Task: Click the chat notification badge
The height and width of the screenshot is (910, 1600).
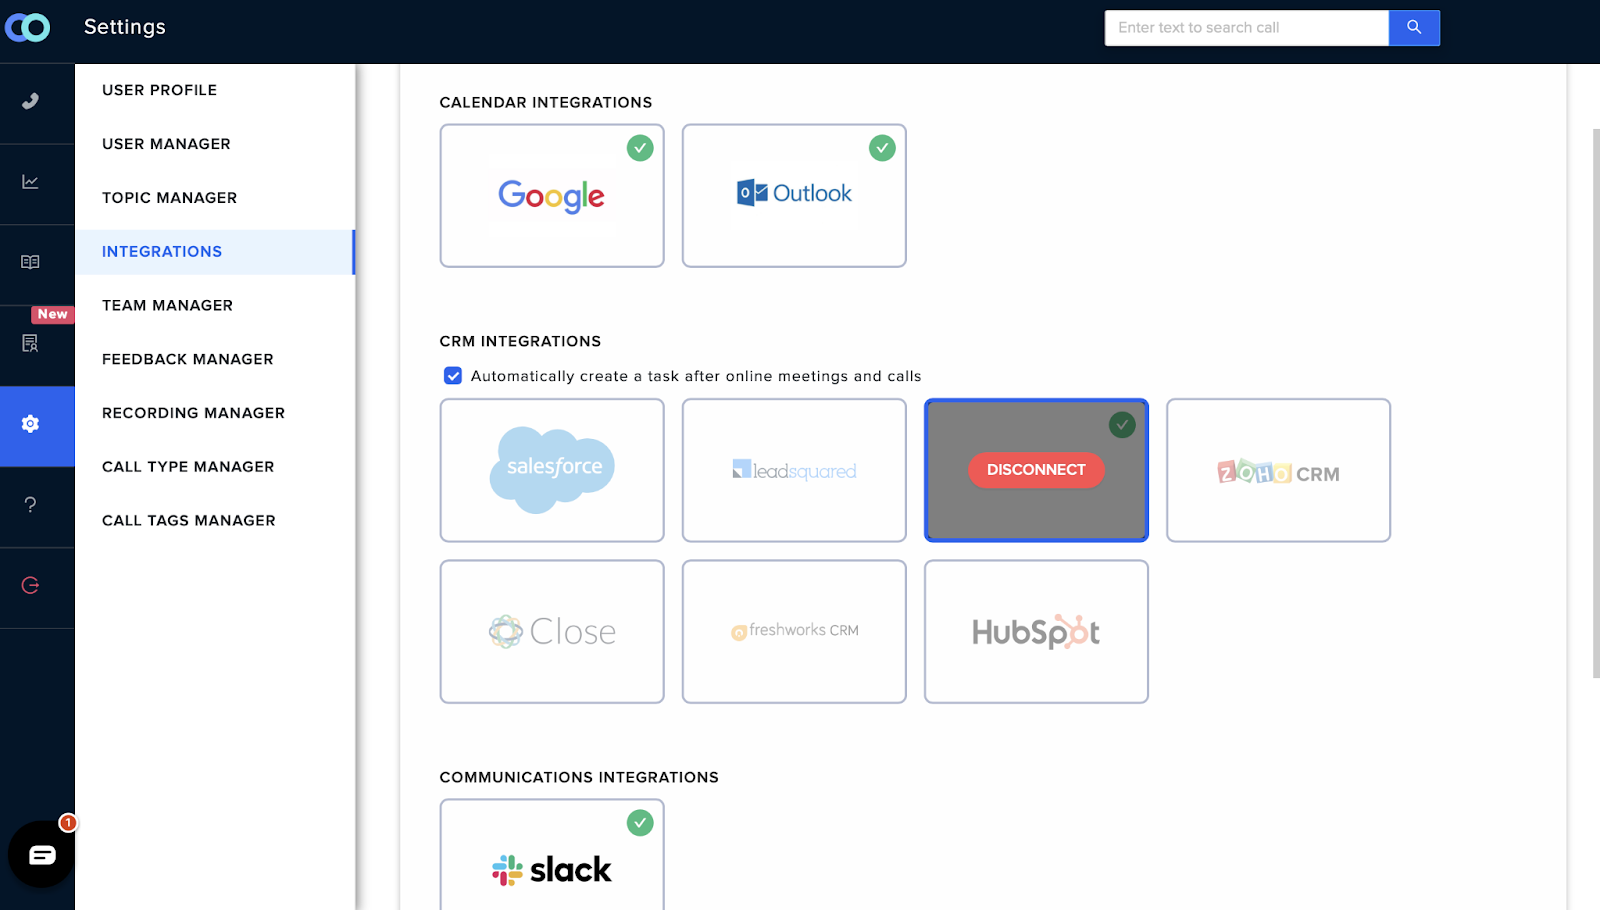Action: point(68,823)
